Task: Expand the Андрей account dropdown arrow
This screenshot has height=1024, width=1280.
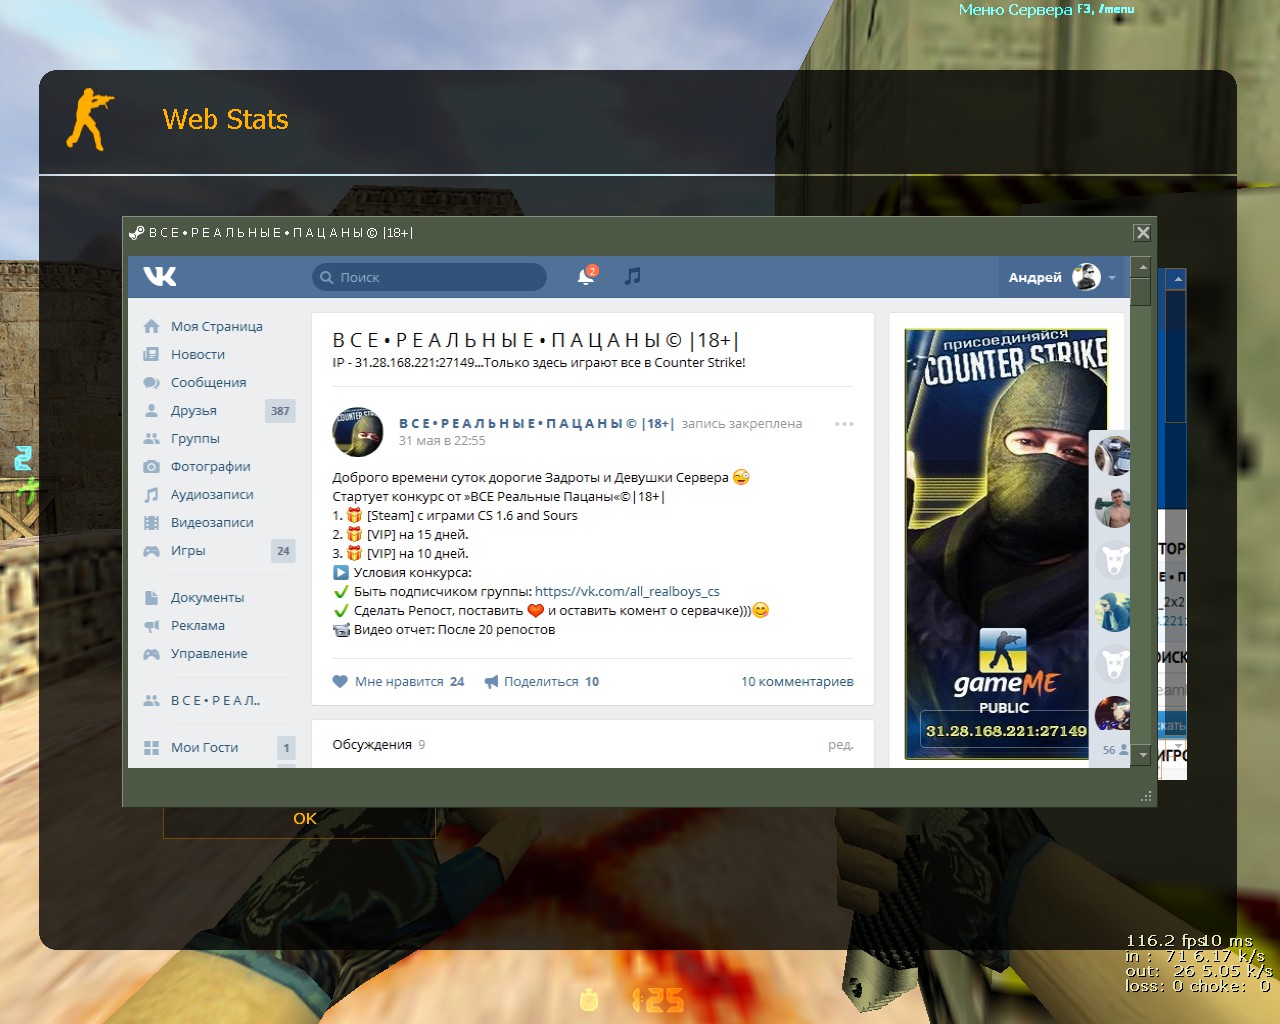Action: click(1112, 278)
